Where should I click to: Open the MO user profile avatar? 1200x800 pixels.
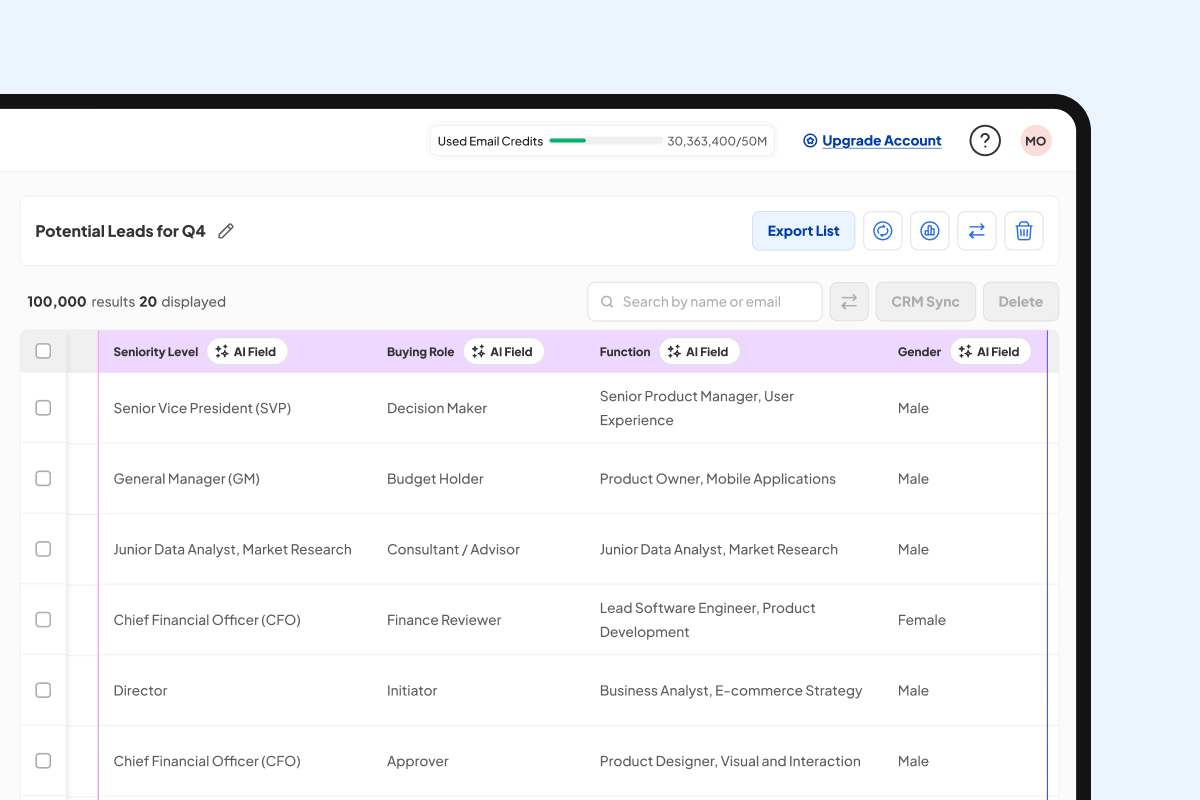(1036, 141)
